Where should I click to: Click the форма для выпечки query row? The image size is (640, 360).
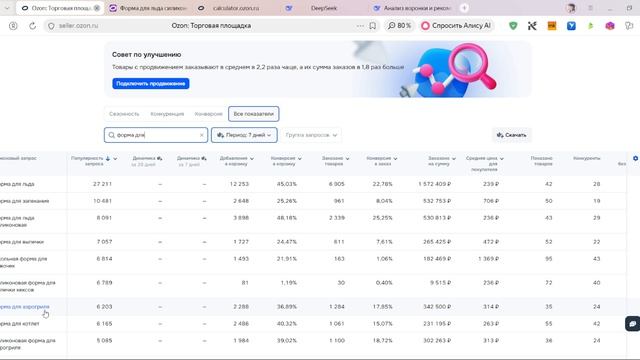pyautogui.click(x=313, y=242)
